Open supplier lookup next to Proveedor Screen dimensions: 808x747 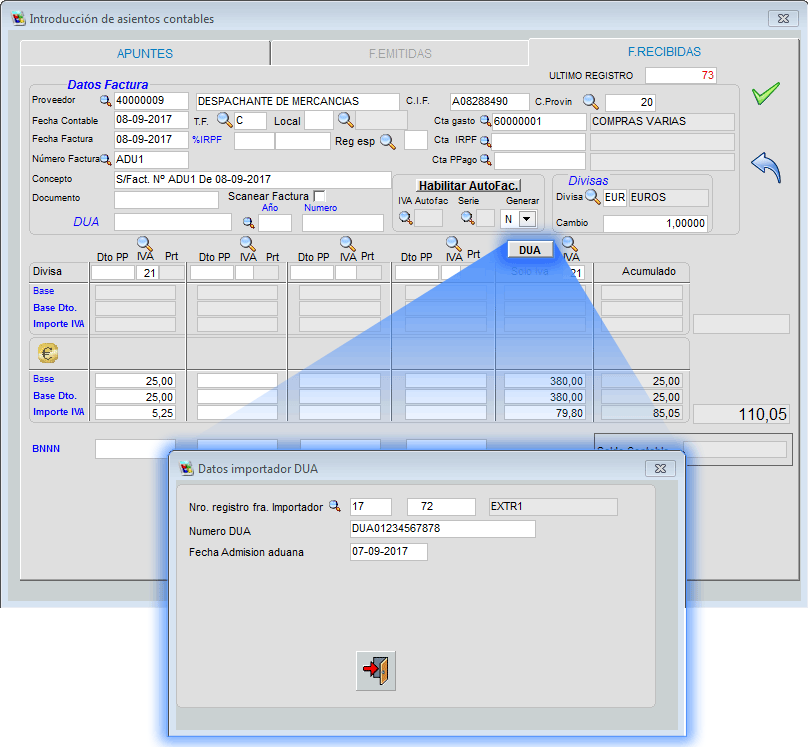click(x=105, y=100)
